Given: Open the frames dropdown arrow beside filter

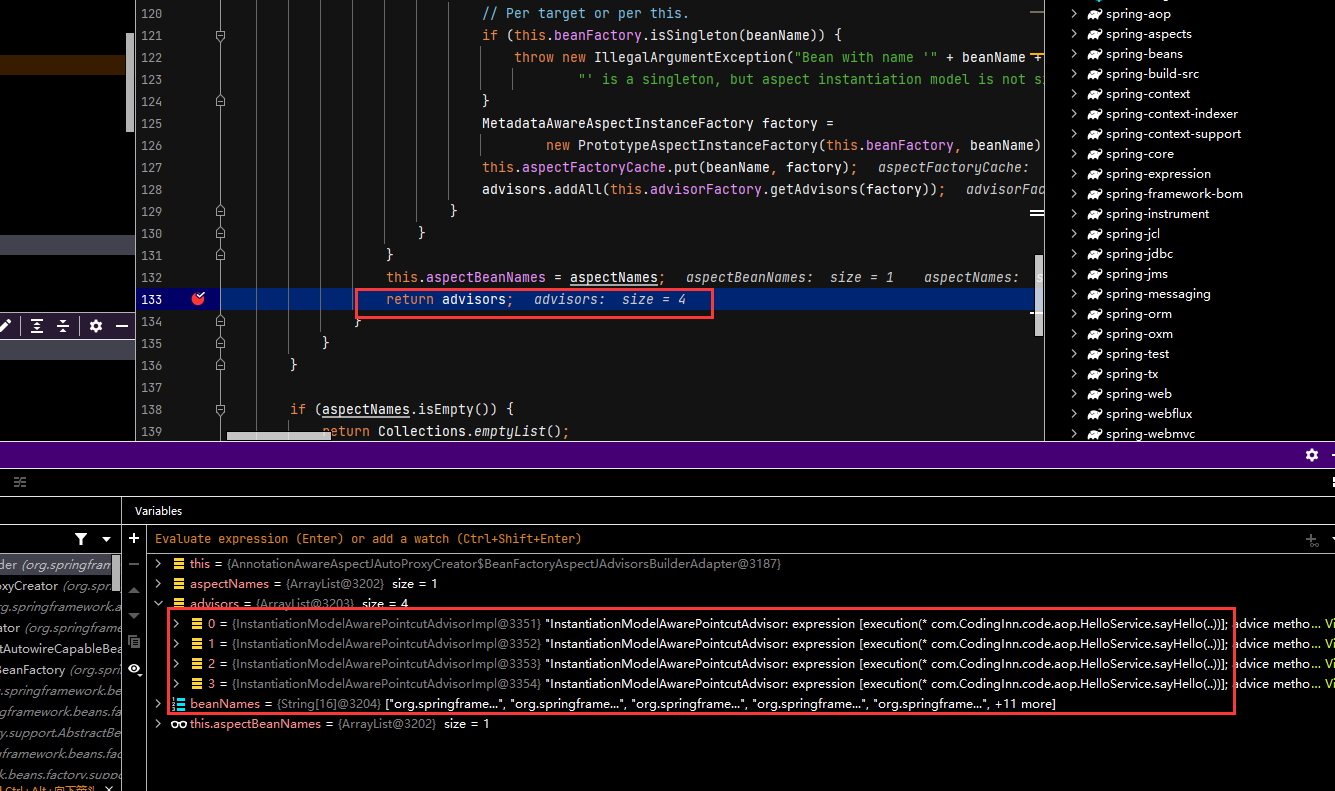Looking at the screenshot, I should click(x=106, y=540).
